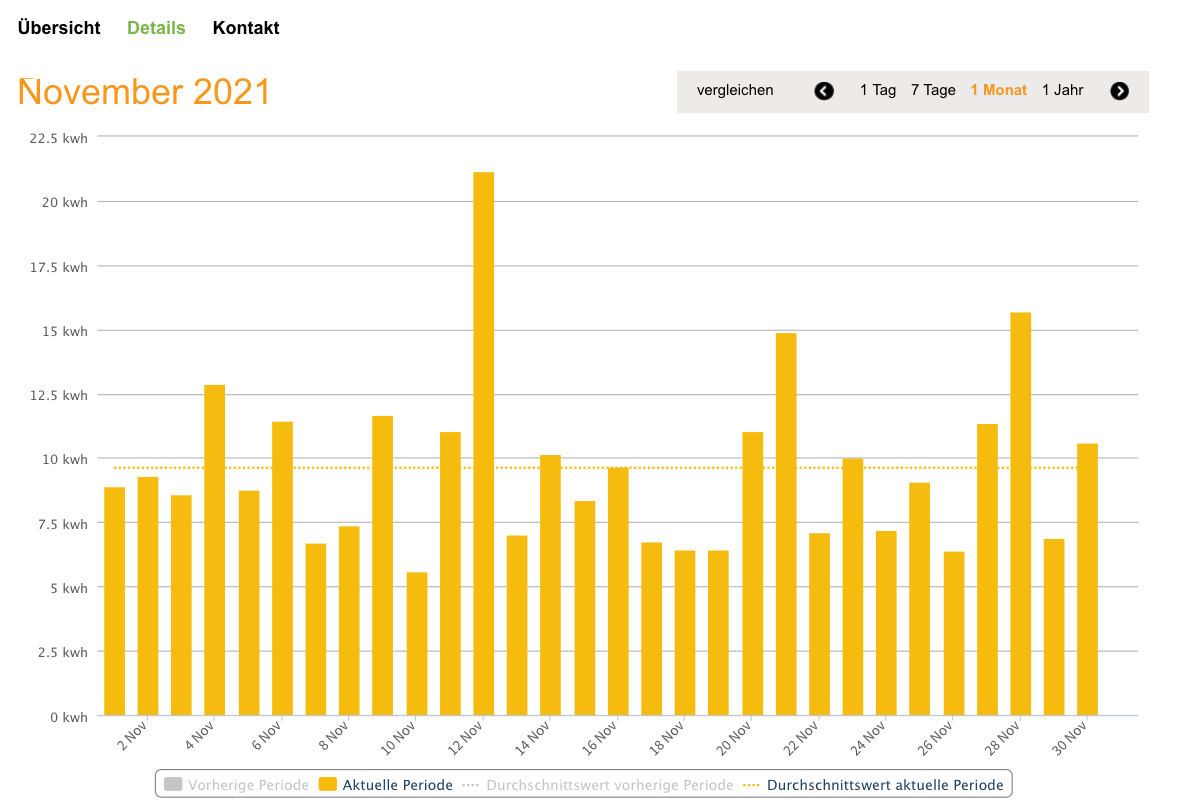Click the bar for 26 Nov
This screenshot has height=802, width=1191.
pyautogui.click(x=954, y=633)
